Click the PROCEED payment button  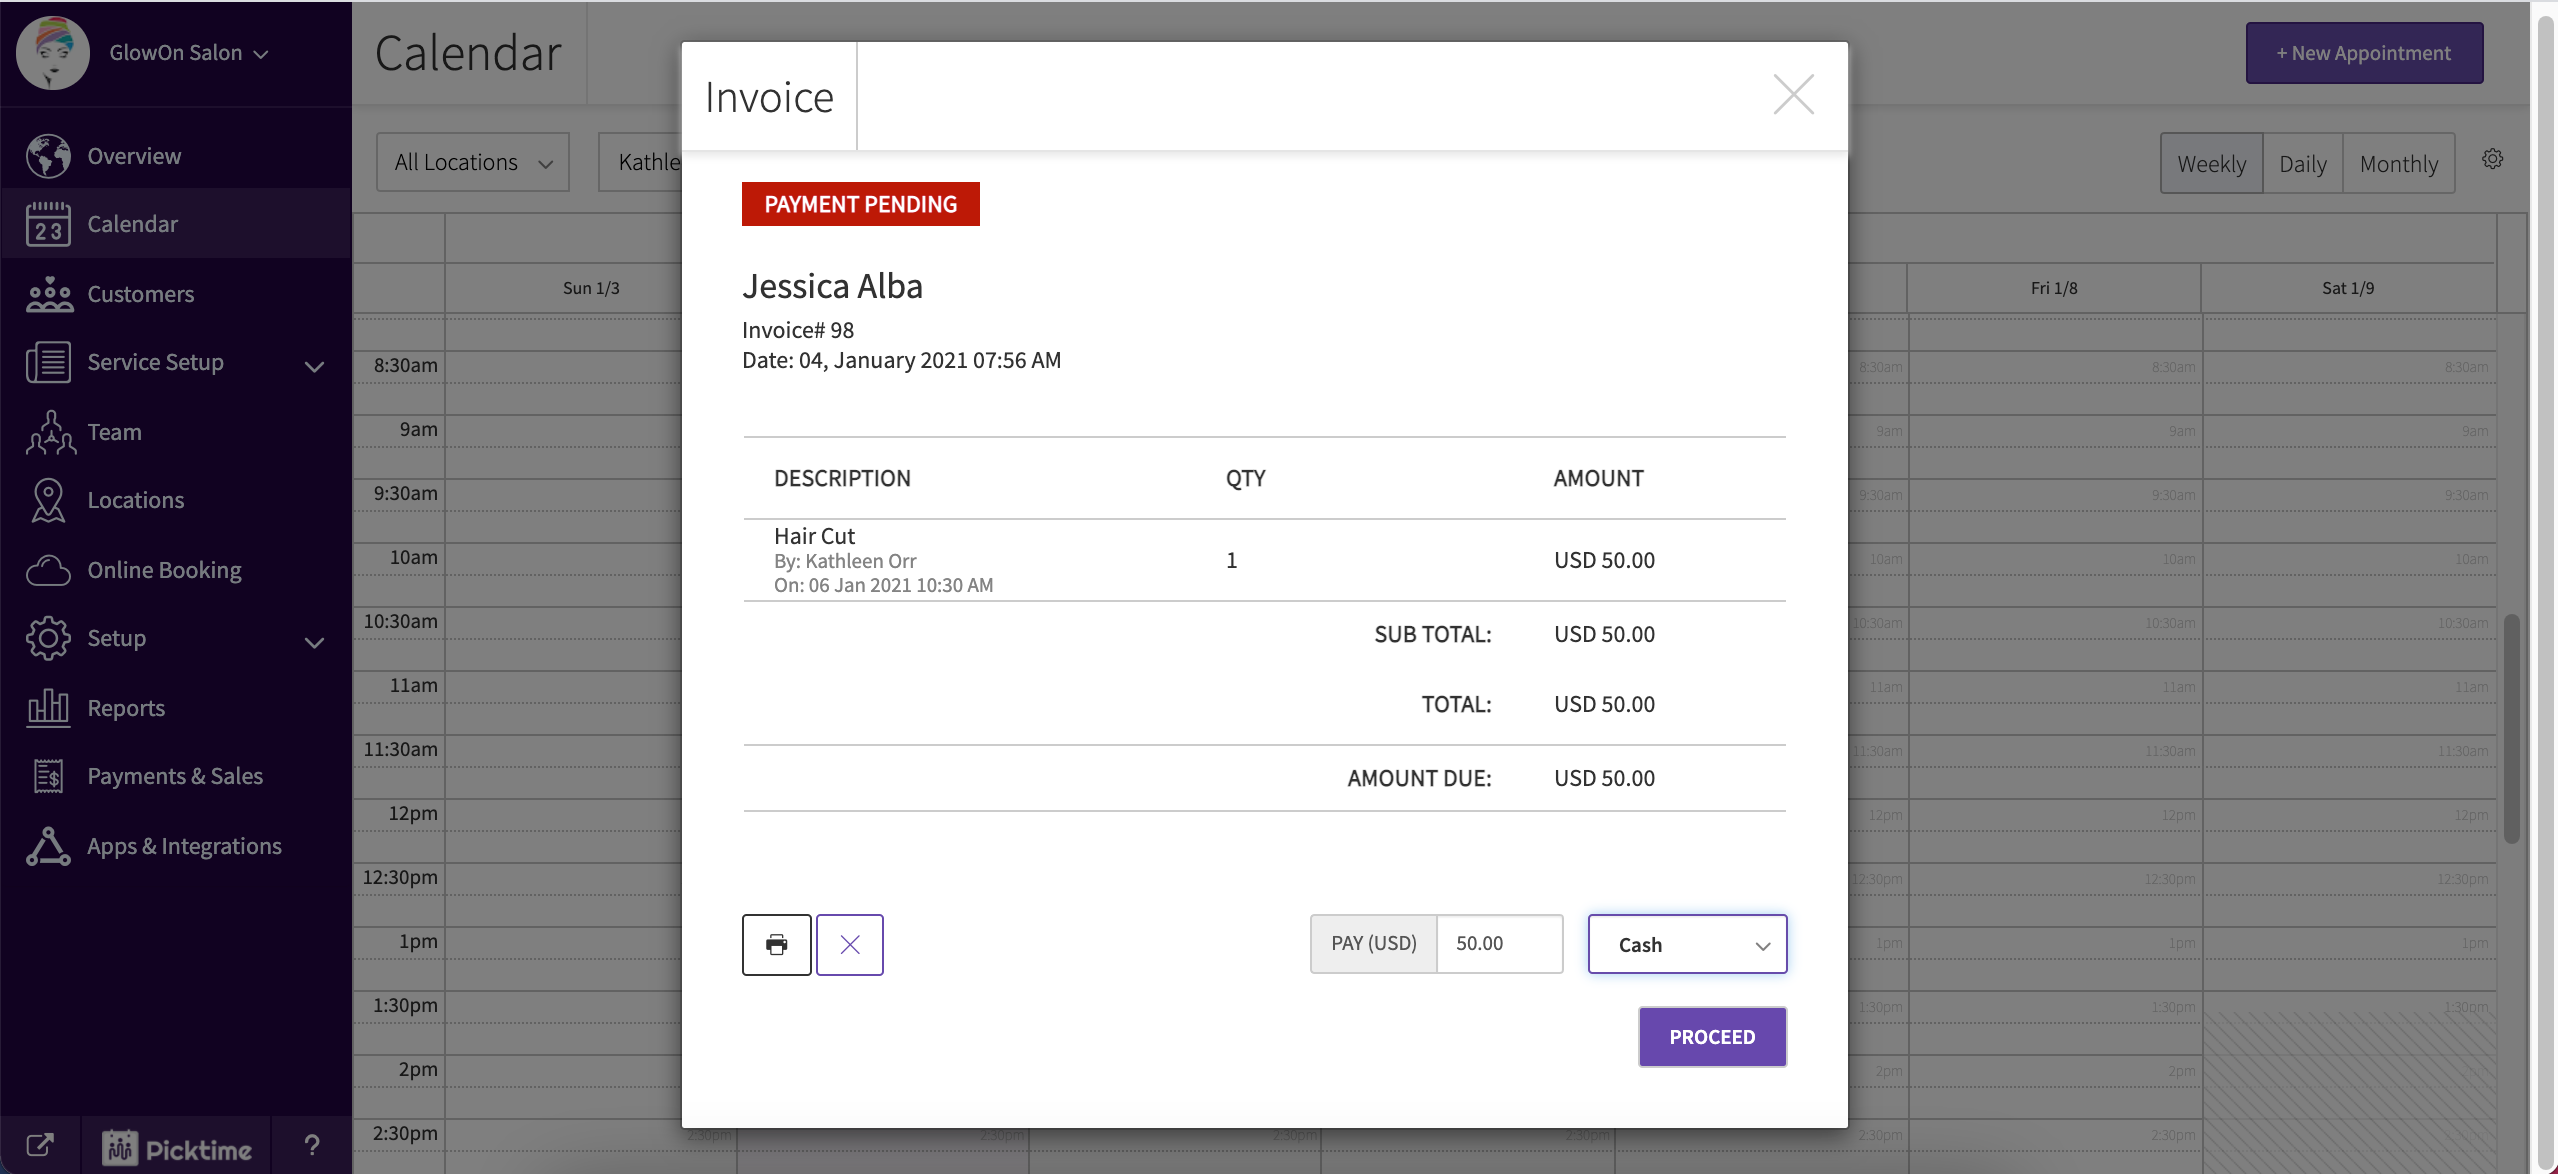[1711, 1036]
